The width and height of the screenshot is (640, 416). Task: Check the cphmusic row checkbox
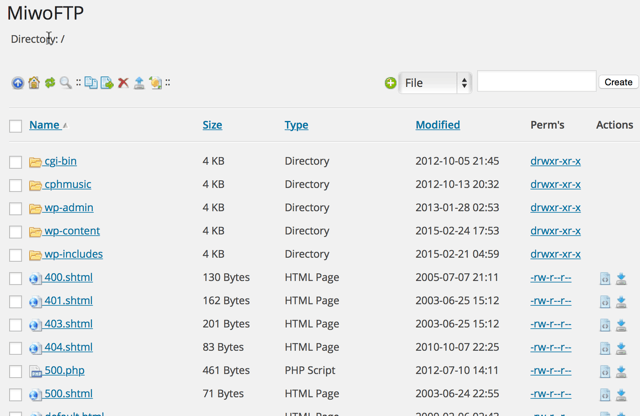16,185
